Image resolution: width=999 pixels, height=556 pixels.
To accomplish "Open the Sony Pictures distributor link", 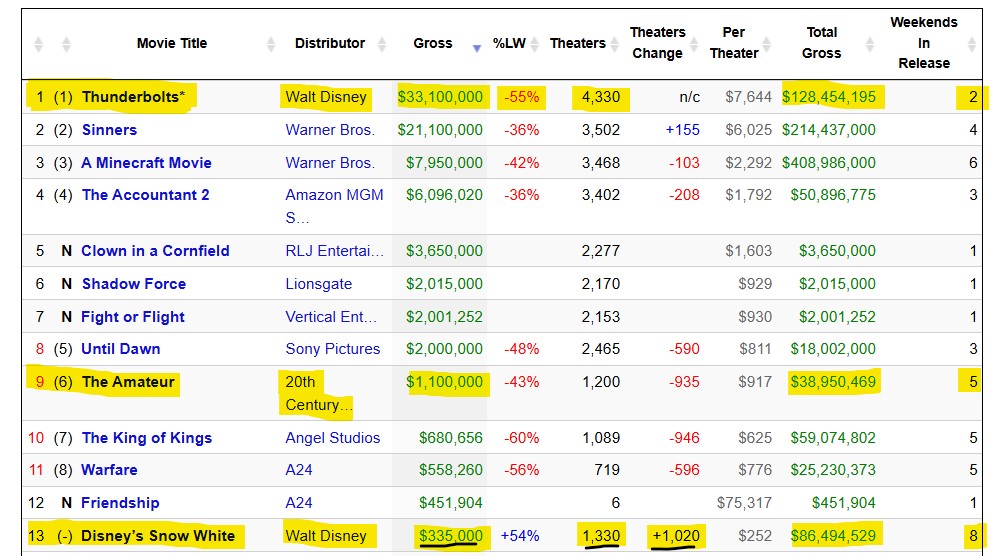I will click(332, 349).
